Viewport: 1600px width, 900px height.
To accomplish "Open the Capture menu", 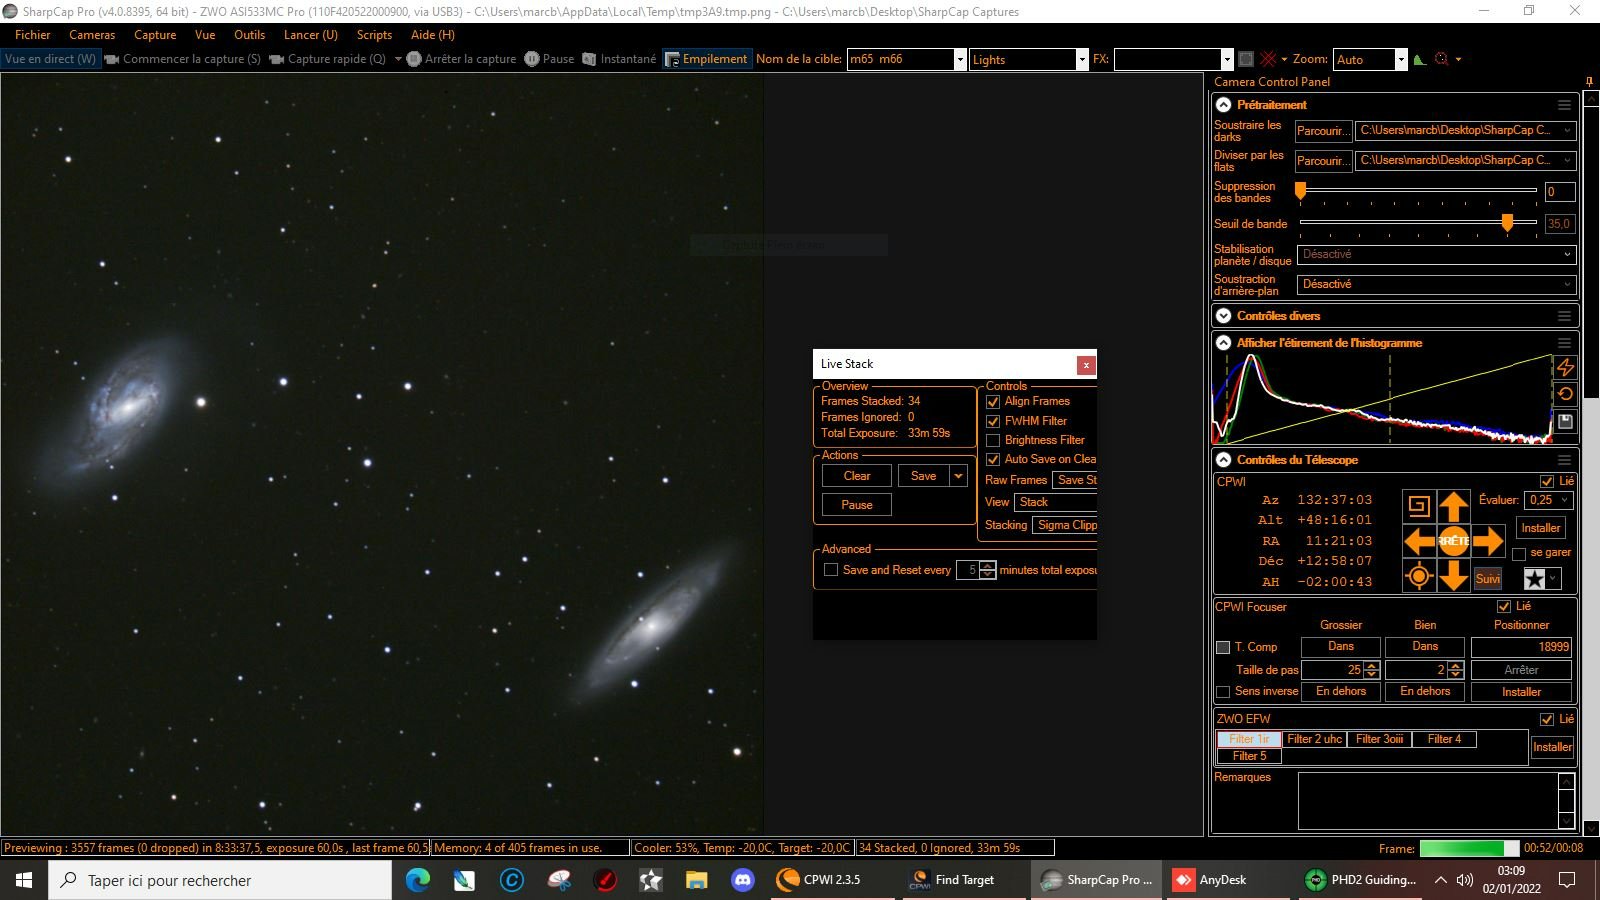I will coord(155,35).
